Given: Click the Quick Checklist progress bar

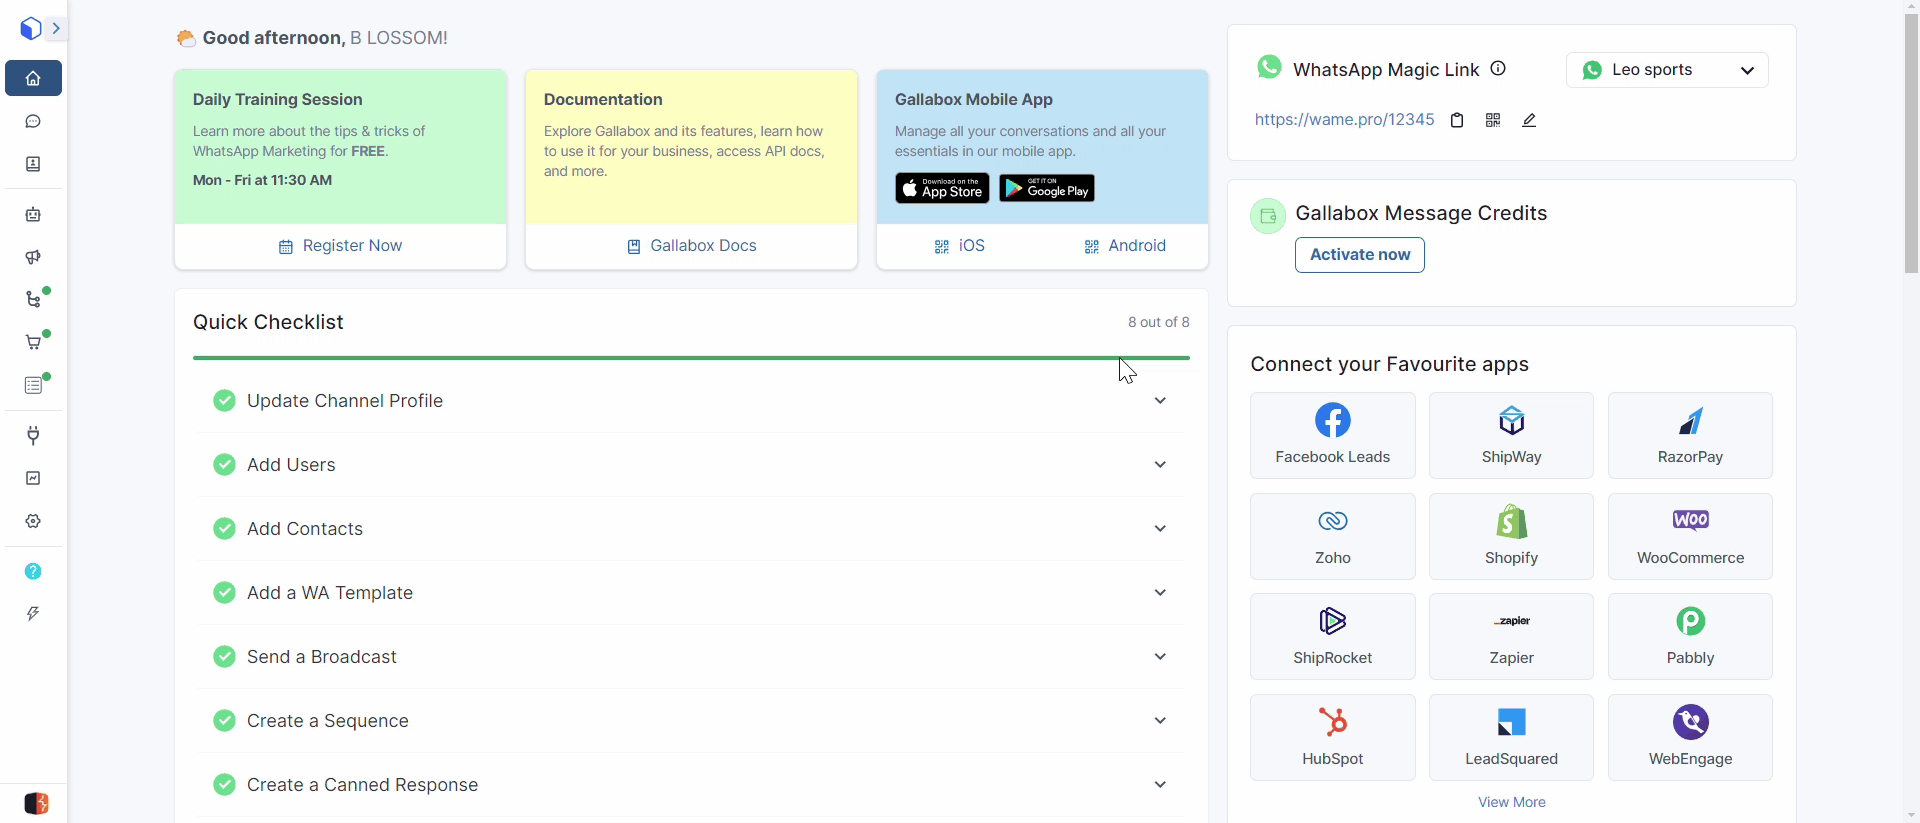Looking at the screenshot, I should (690, 357).
